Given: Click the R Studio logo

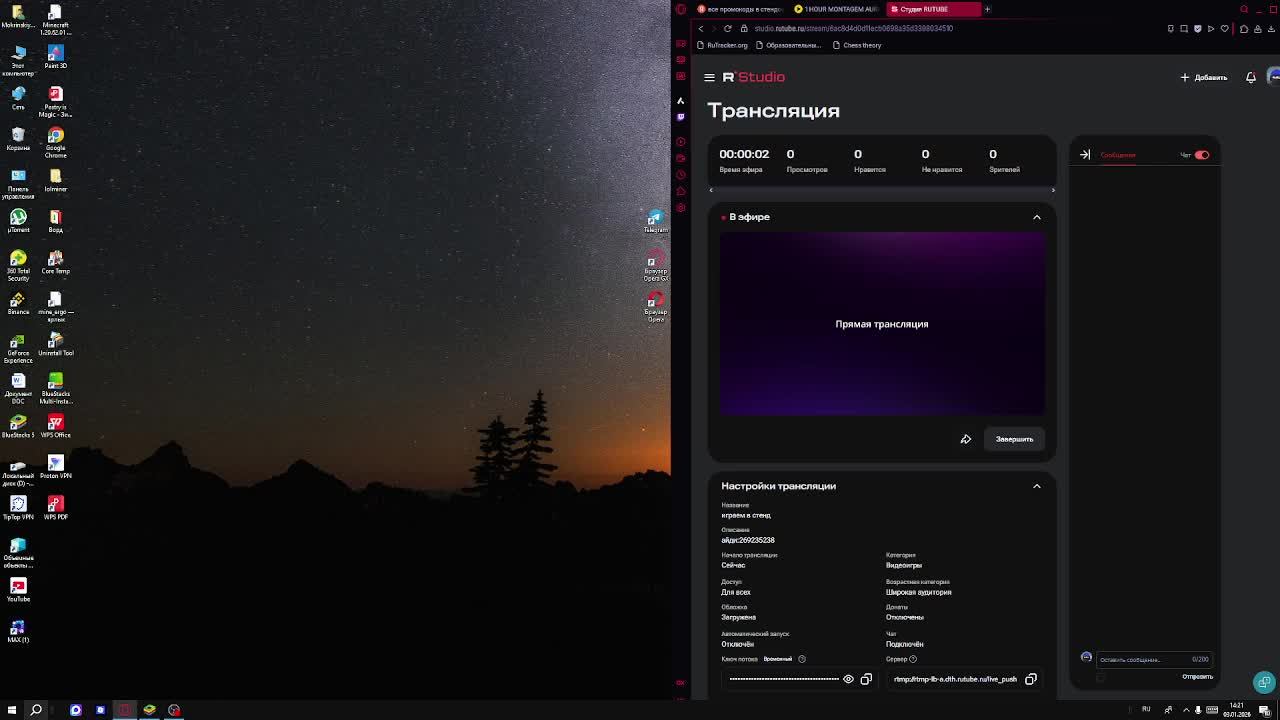Looking at the screenshot, I should (754, 77).
